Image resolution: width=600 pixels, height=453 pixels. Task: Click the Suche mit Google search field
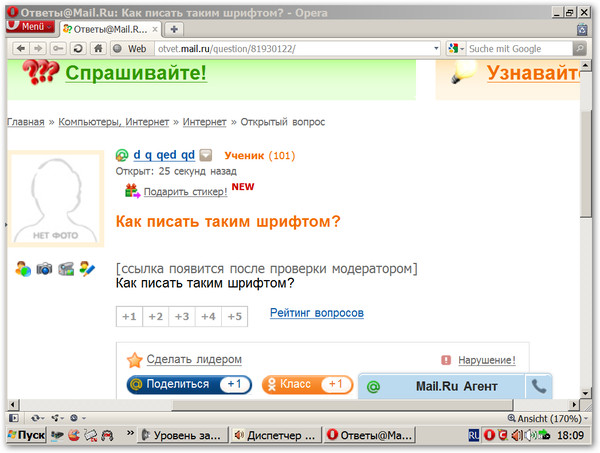pyautogui.click(x=519, y=49)
